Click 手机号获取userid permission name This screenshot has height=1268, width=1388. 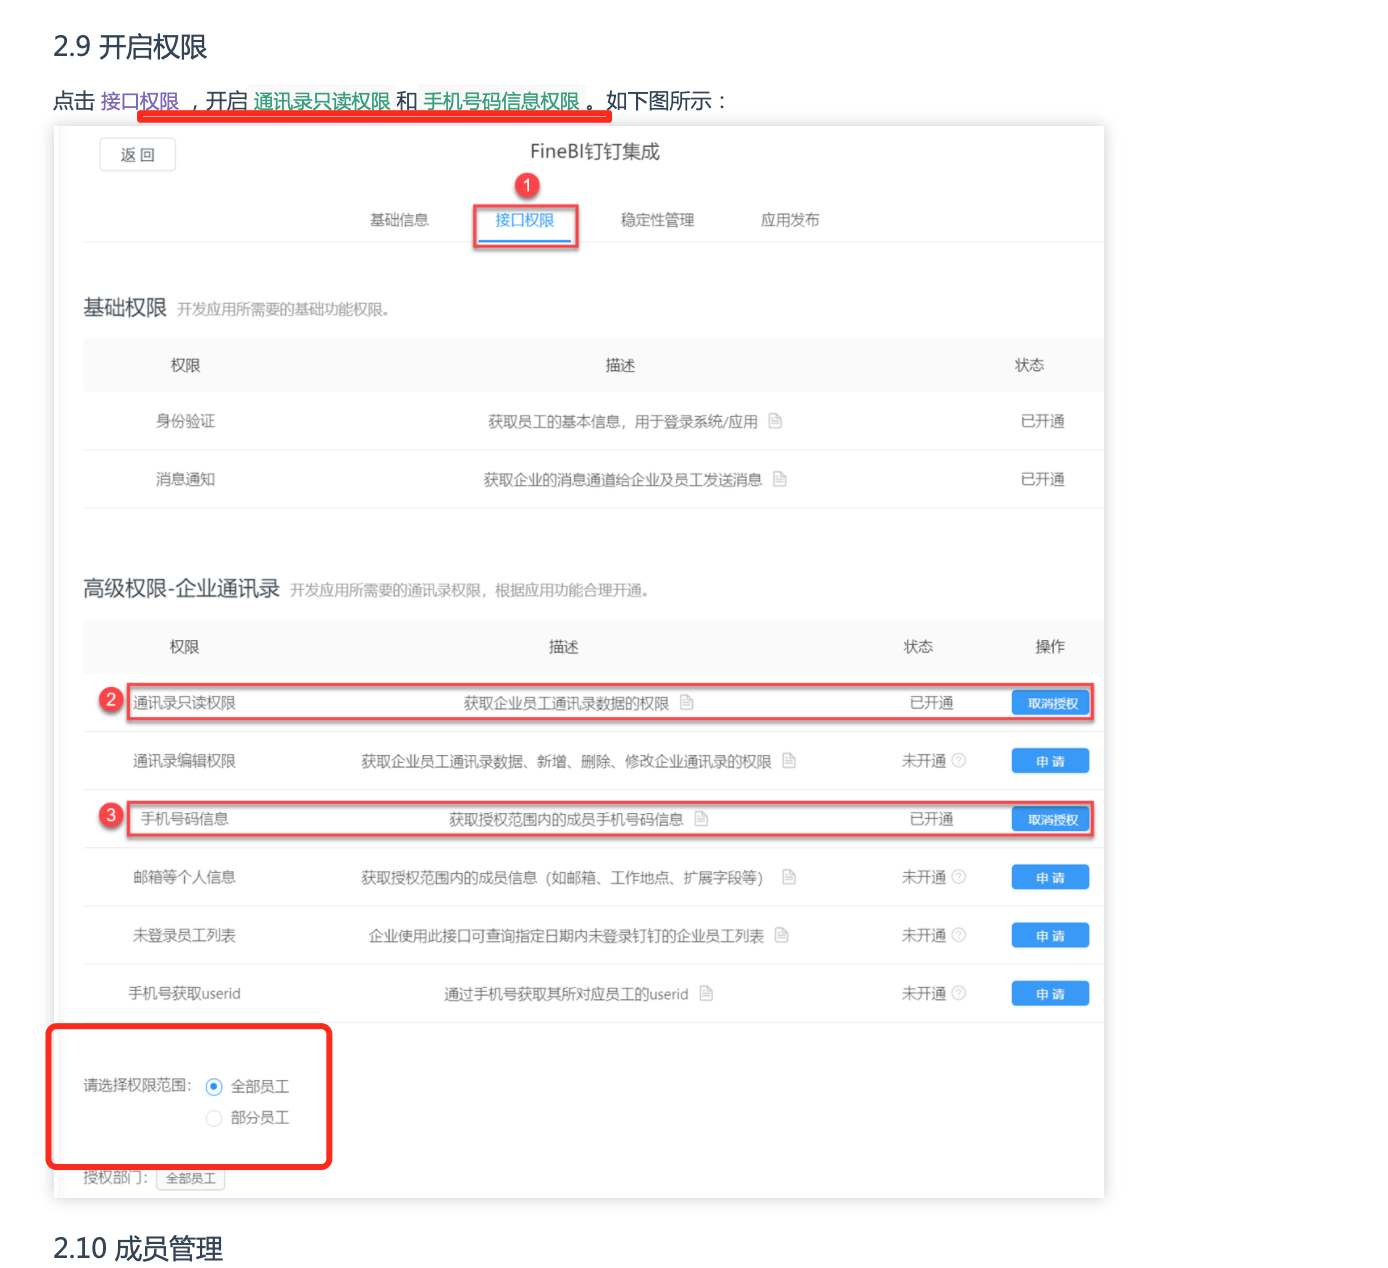(x=184, y=993)
